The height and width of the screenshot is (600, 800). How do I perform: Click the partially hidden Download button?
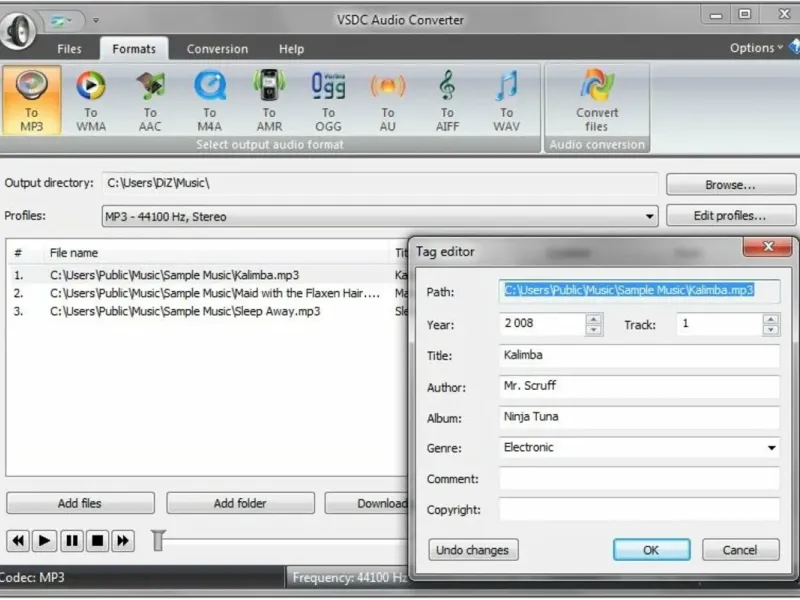click(x=367, y=503)
